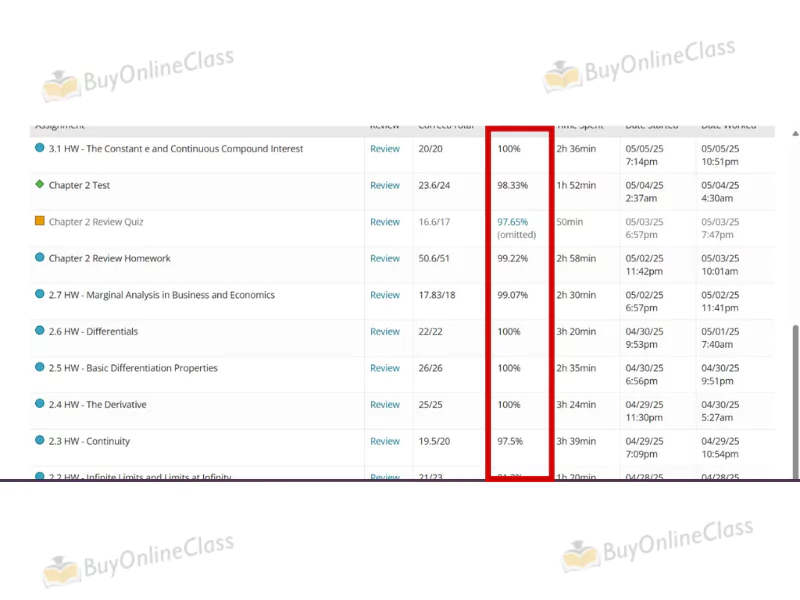Select the blue circle icon beside Chapter 2 Review Homework

coord(40,258)
